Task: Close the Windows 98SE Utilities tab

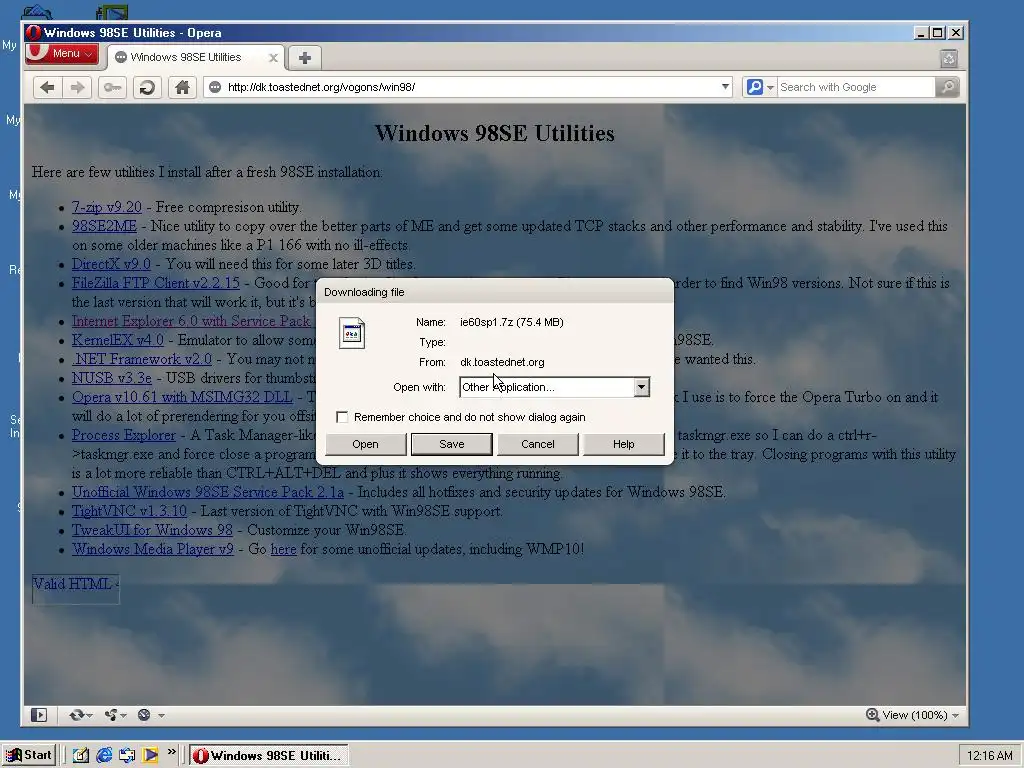Action: [274, 57]
